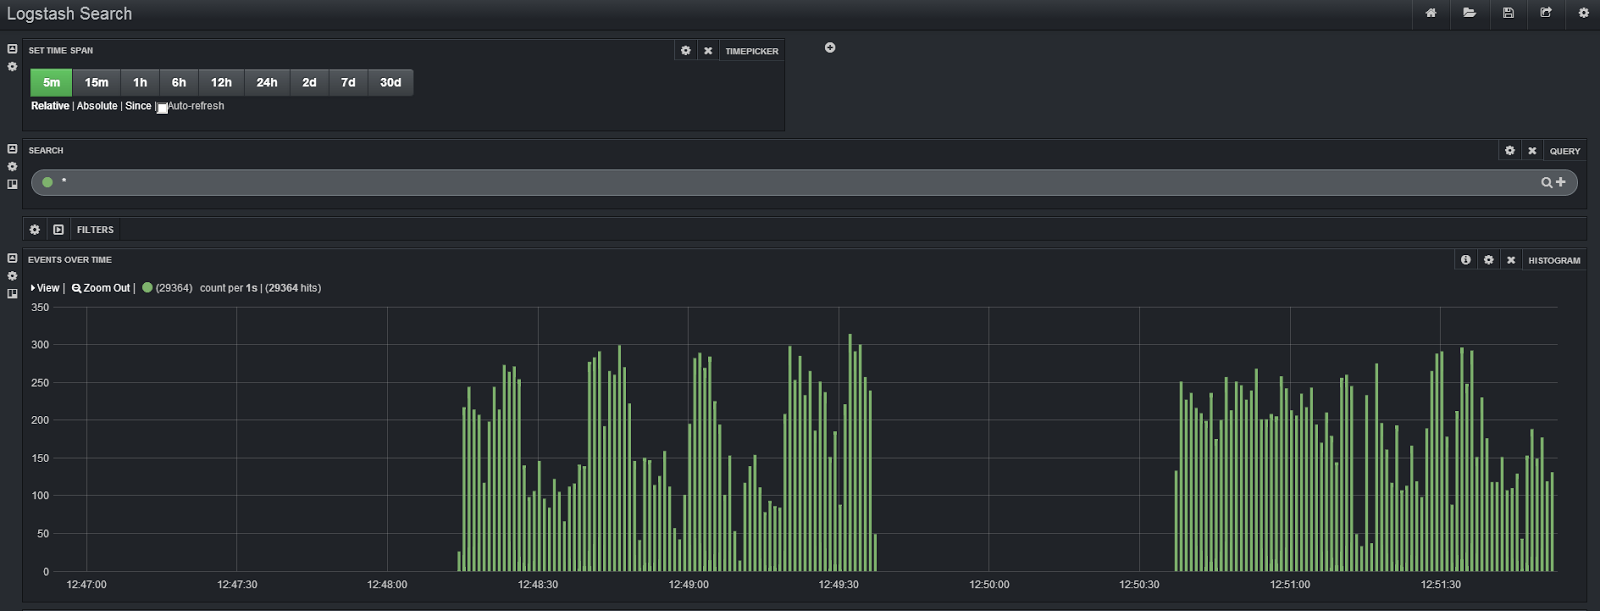Add another query with the plus icon
This screenshot has height=611, width=1600.
point(1560,182)
